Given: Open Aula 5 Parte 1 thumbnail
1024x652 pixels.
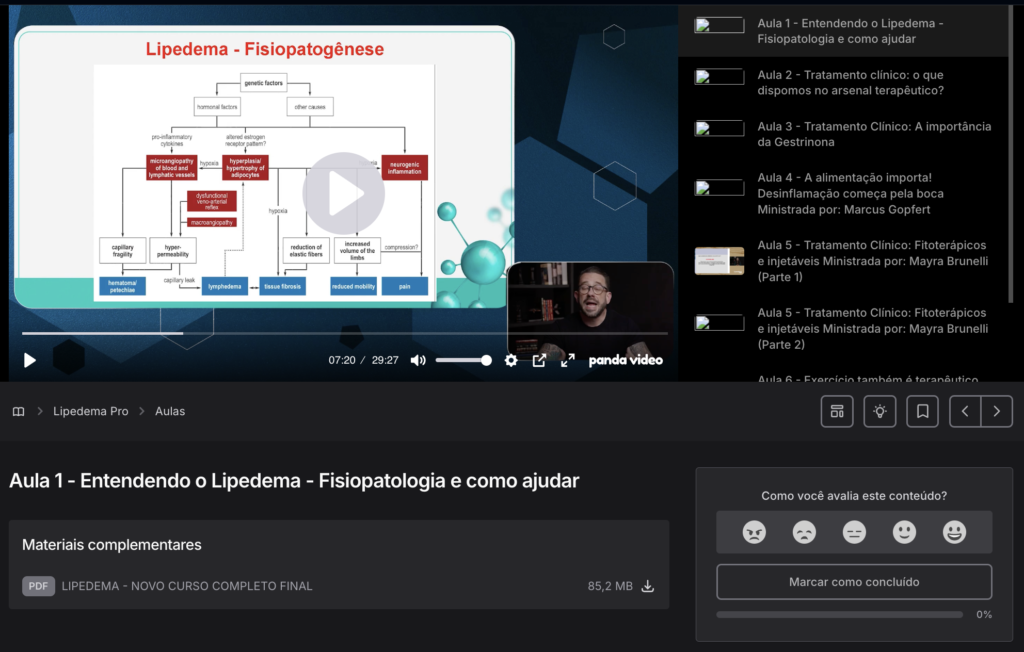Looking at the screenshot, I should pos(719,261).
